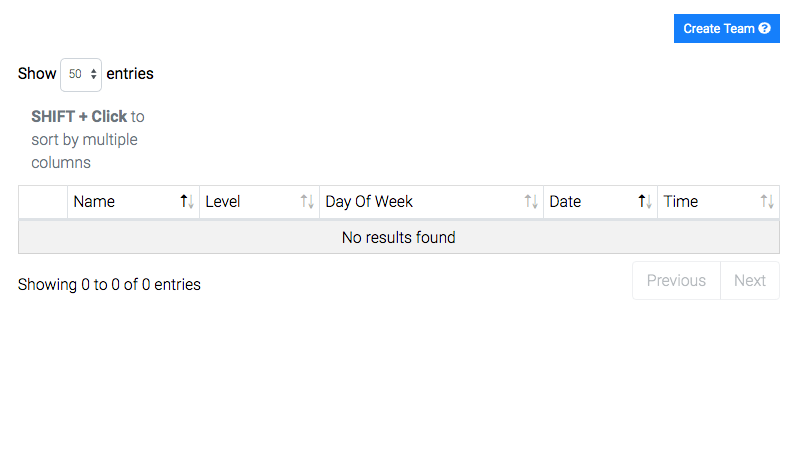
Task: Click the Create Team button
Action: click(726, 29)
